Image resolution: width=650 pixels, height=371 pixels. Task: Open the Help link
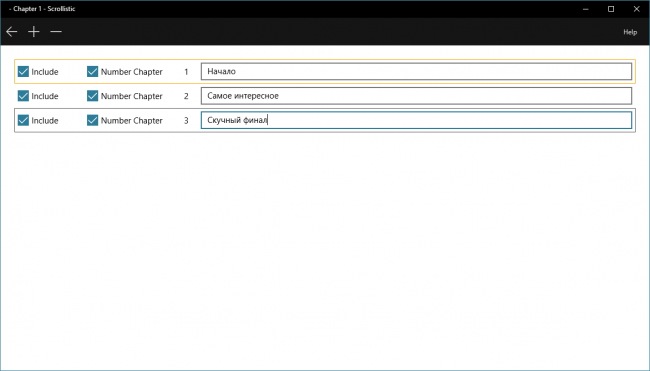(630, 32)
